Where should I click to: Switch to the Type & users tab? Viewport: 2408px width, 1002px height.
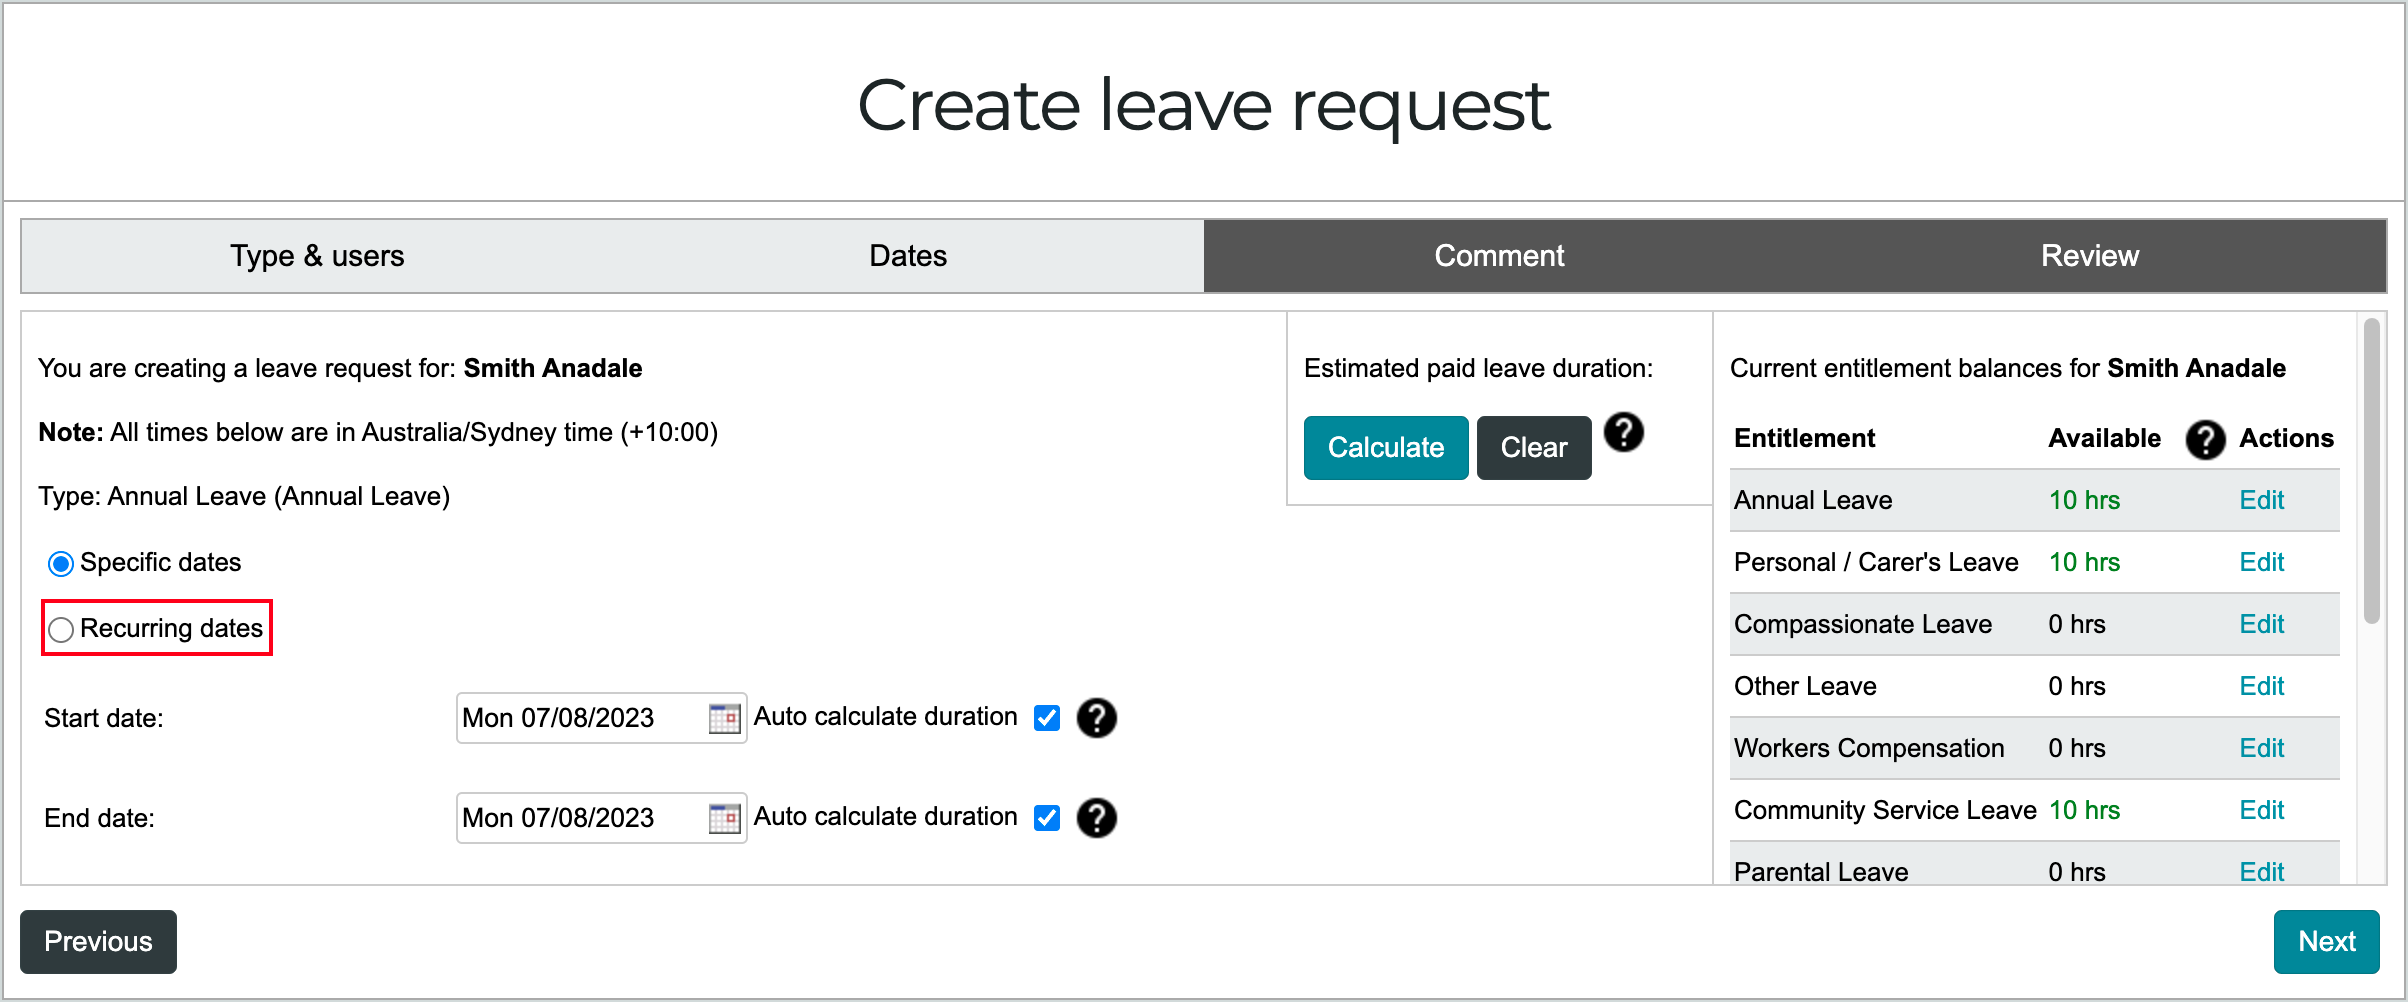coord(317,256)
